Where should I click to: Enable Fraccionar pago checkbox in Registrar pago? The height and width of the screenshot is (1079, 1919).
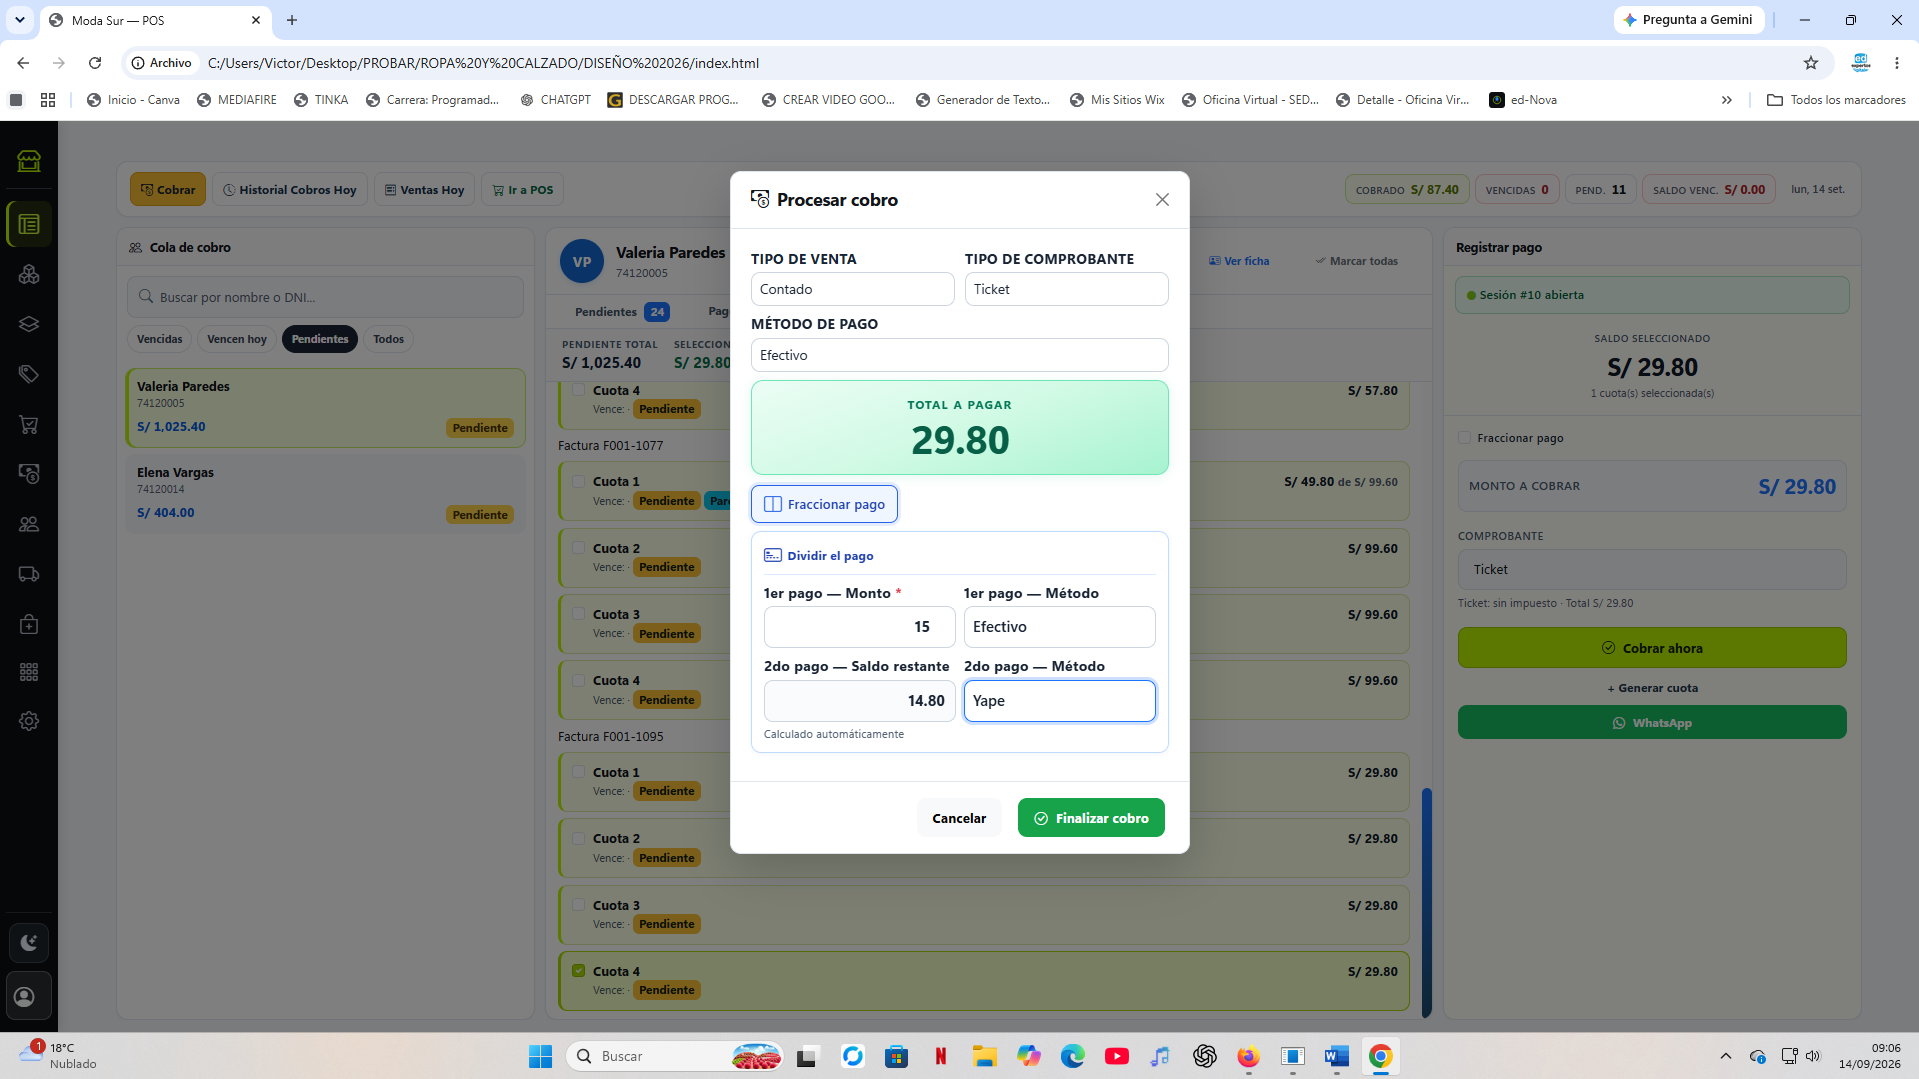1465,438
